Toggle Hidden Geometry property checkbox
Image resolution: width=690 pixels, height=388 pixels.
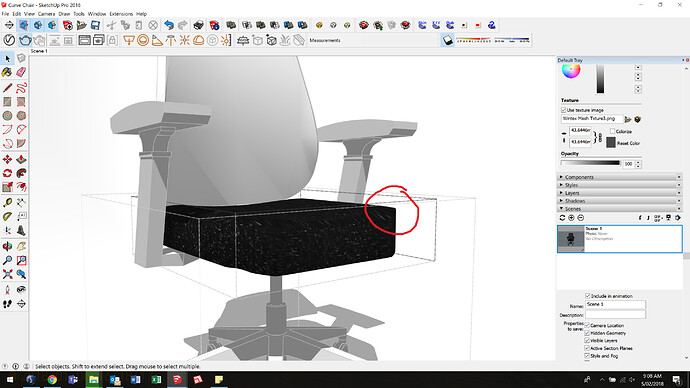coord(587,333)
